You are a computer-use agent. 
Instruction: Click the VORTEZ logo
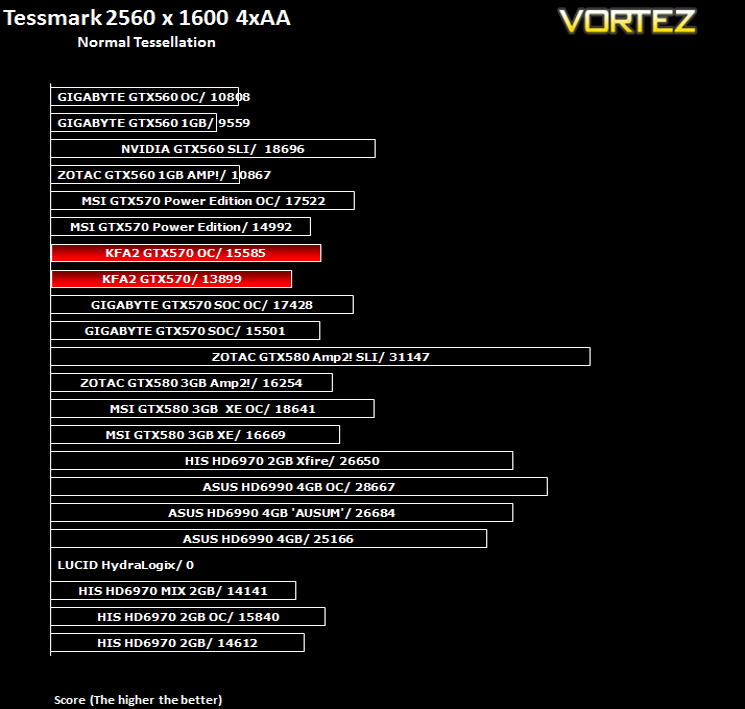click(x=627, y=21)
